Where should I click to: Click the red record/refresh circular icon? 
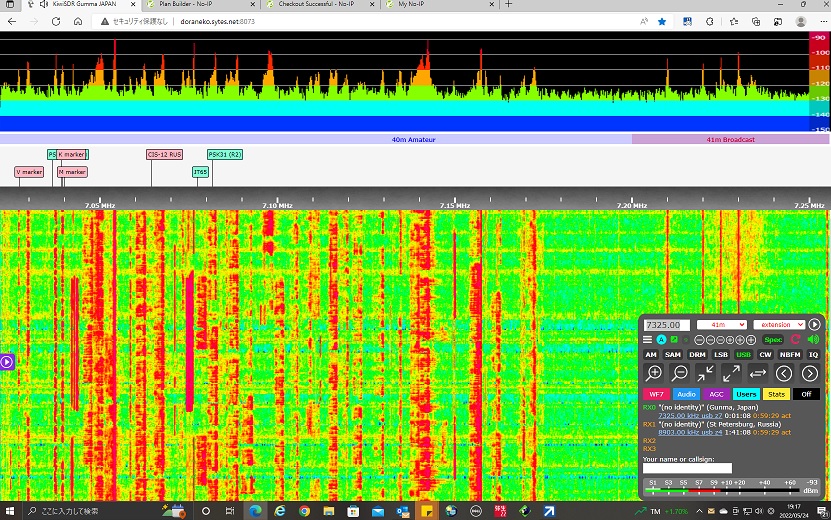point(796,340)
